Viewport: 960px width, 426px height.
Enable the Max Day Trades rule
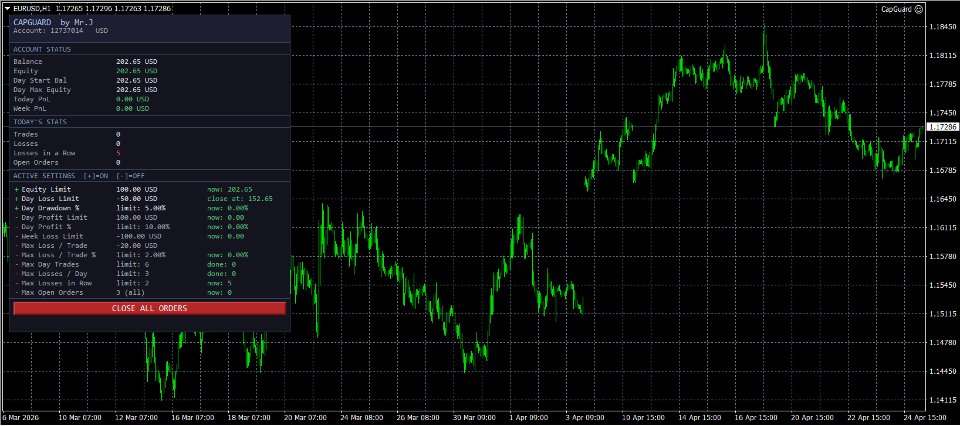(x=17, y=264)
